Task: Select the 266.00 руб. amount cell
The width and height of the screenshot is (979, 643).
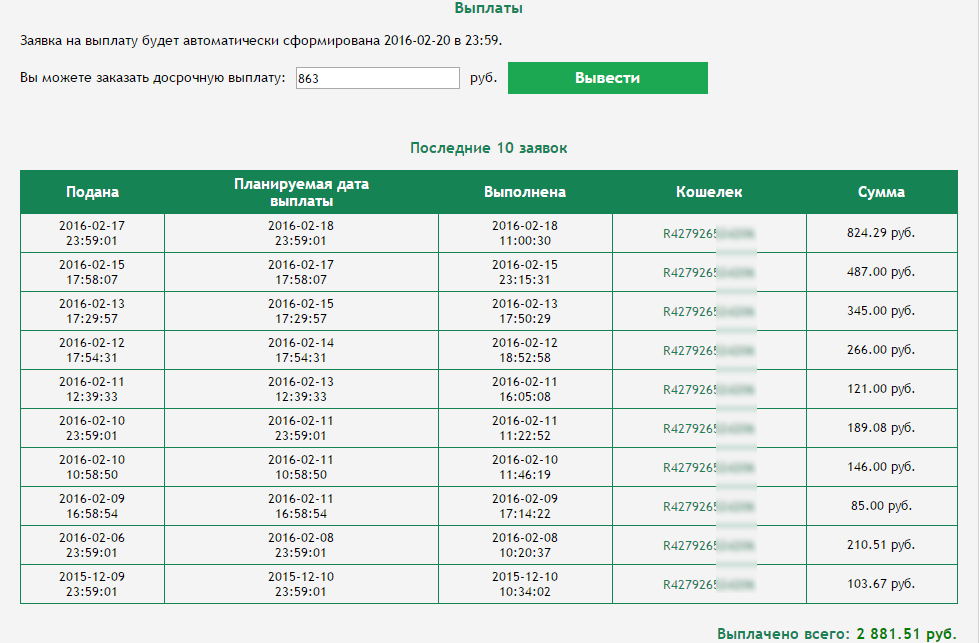Action: [x=881, y=350]
